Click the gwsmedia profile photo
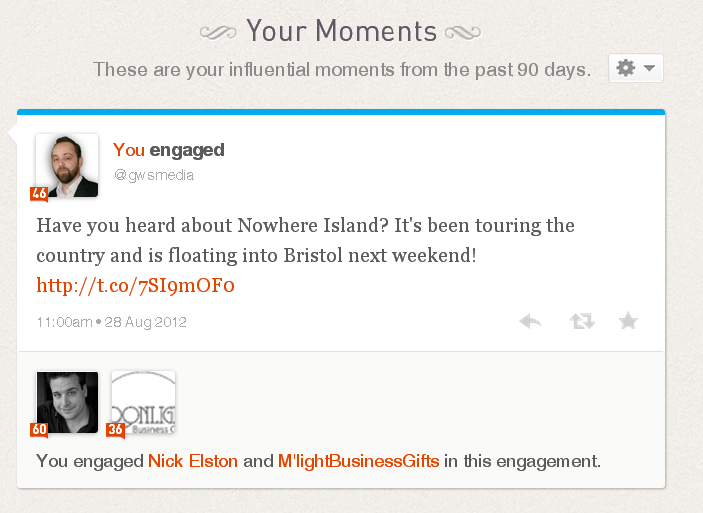 pos(67,165)
